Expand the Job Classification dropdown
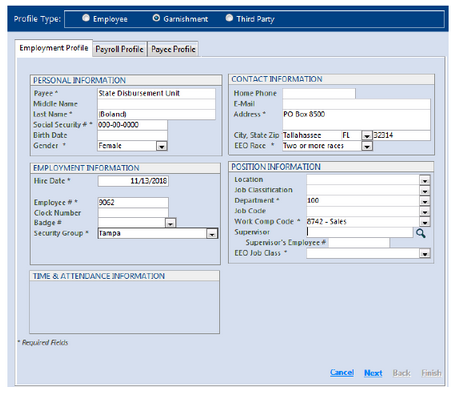455x394 pixels. point(425,191)
